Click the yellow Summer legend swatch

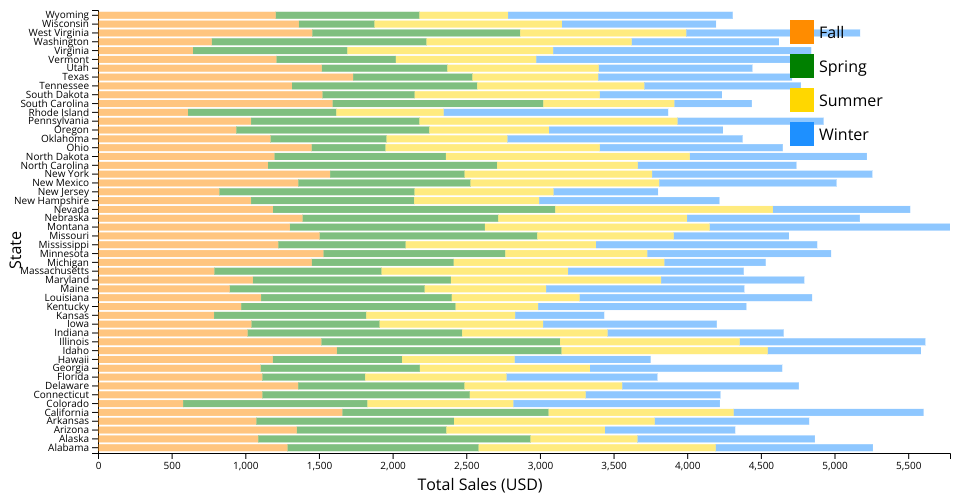[x=801, y=100]
